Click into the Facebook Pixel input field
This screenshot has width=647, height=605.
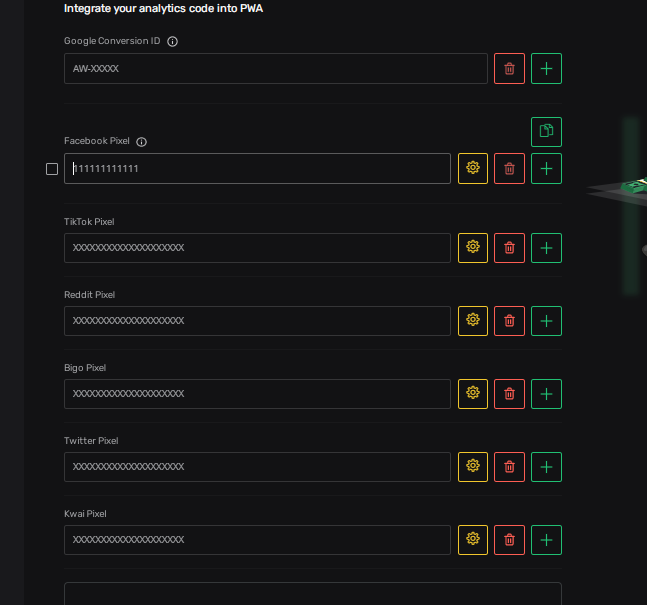(257, 169)
